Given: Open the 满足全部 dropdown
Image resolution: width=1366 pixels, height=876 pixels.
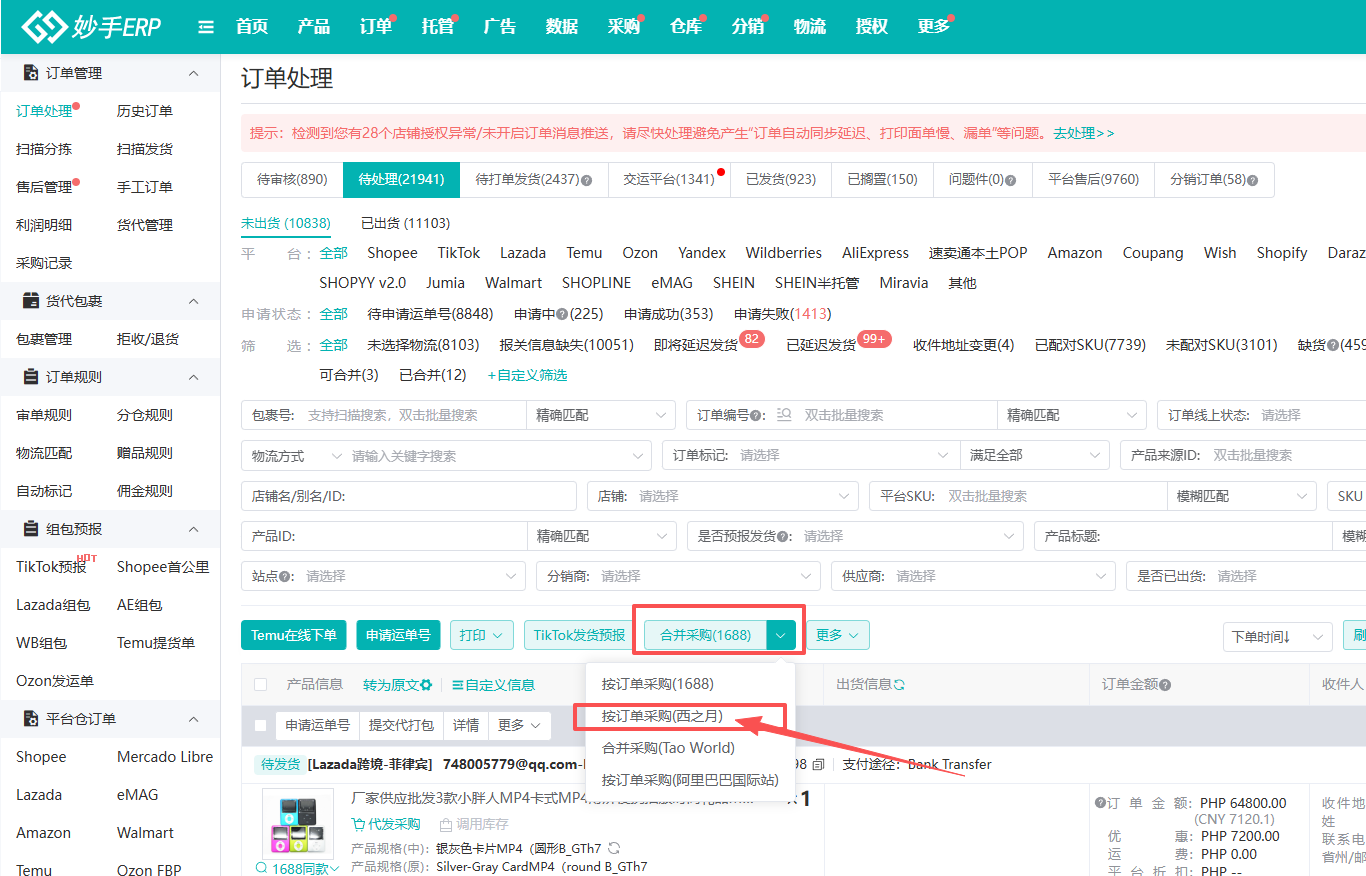Looking at the screenshot, I should click(x=1034, y=455).
